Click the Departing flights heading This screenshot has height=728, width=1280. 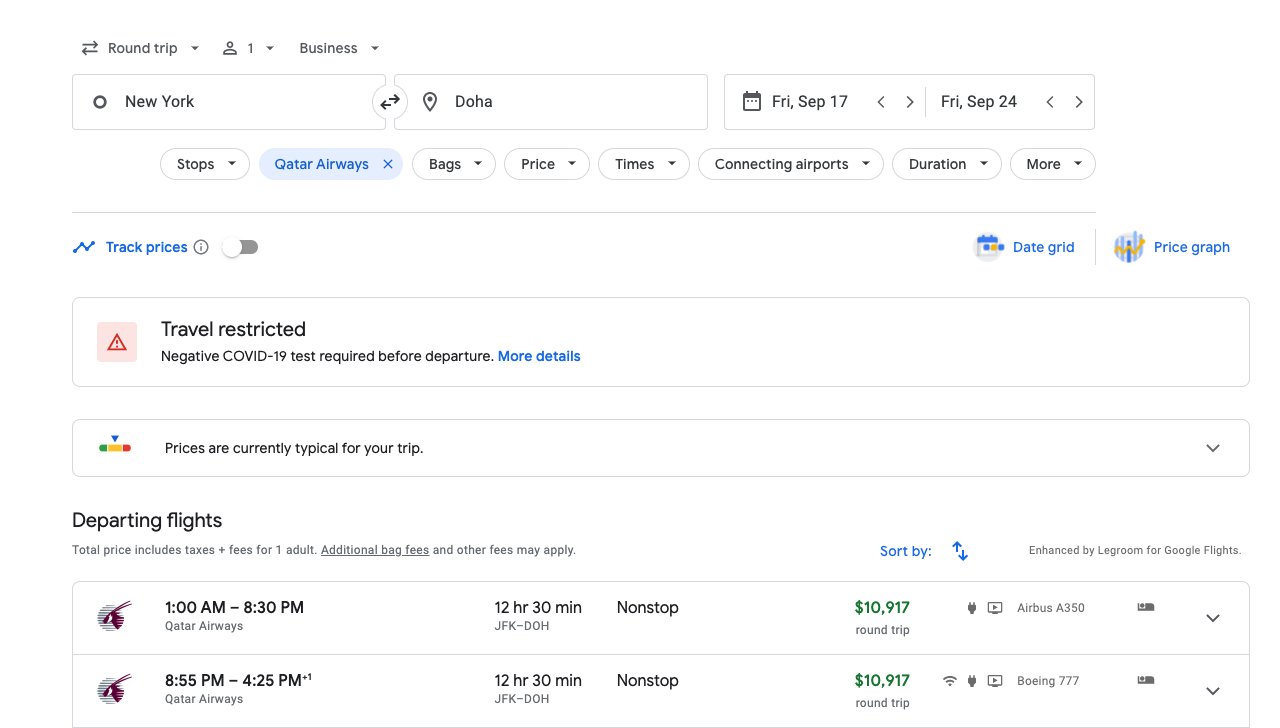click(147, 520)
